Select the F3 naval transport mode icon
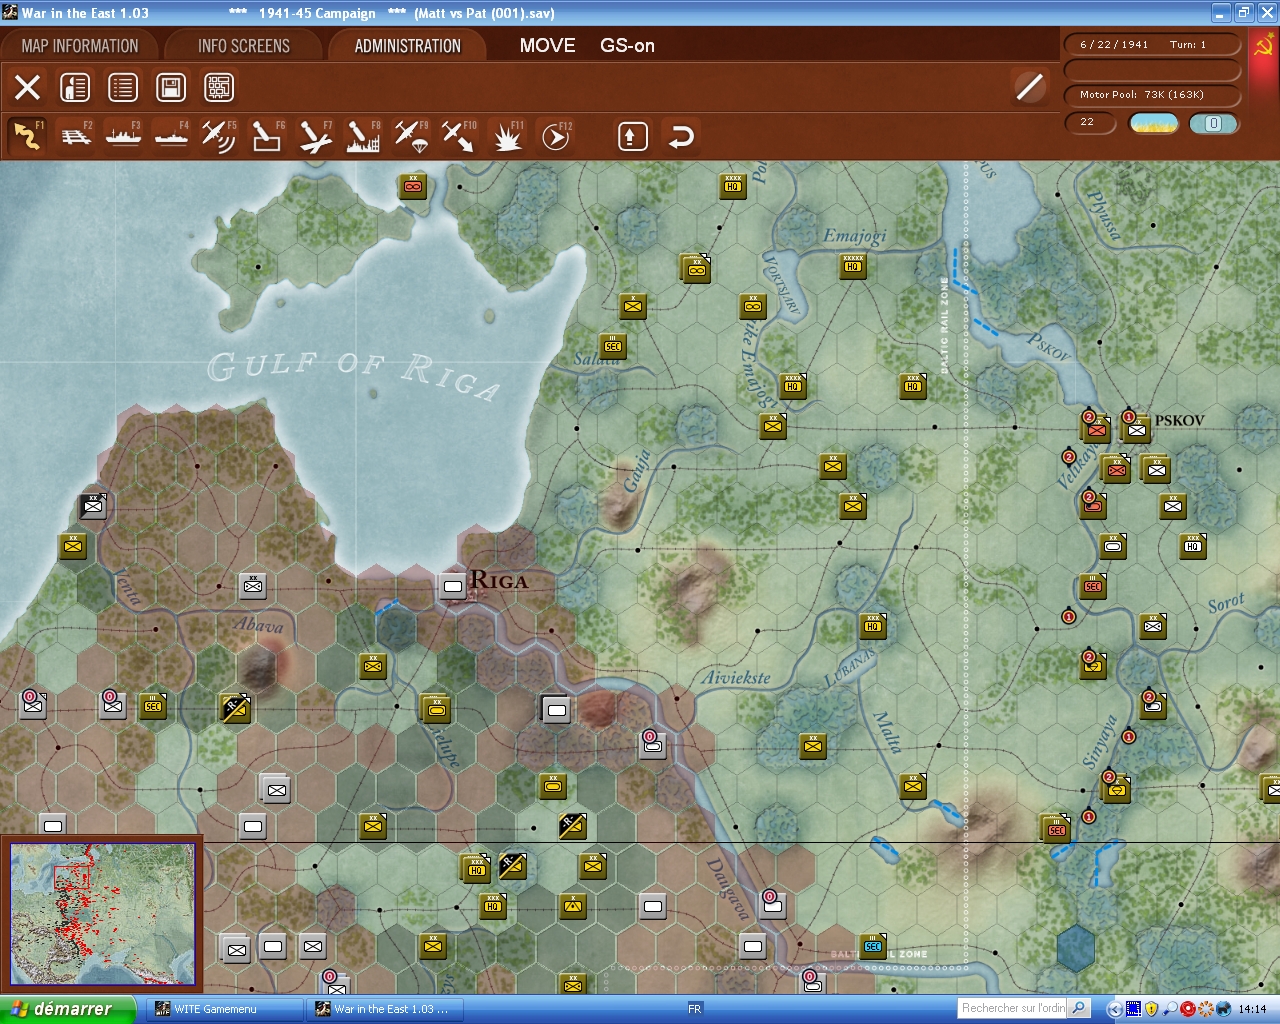Viewport: 1280px width, 1024px height. 123,136
